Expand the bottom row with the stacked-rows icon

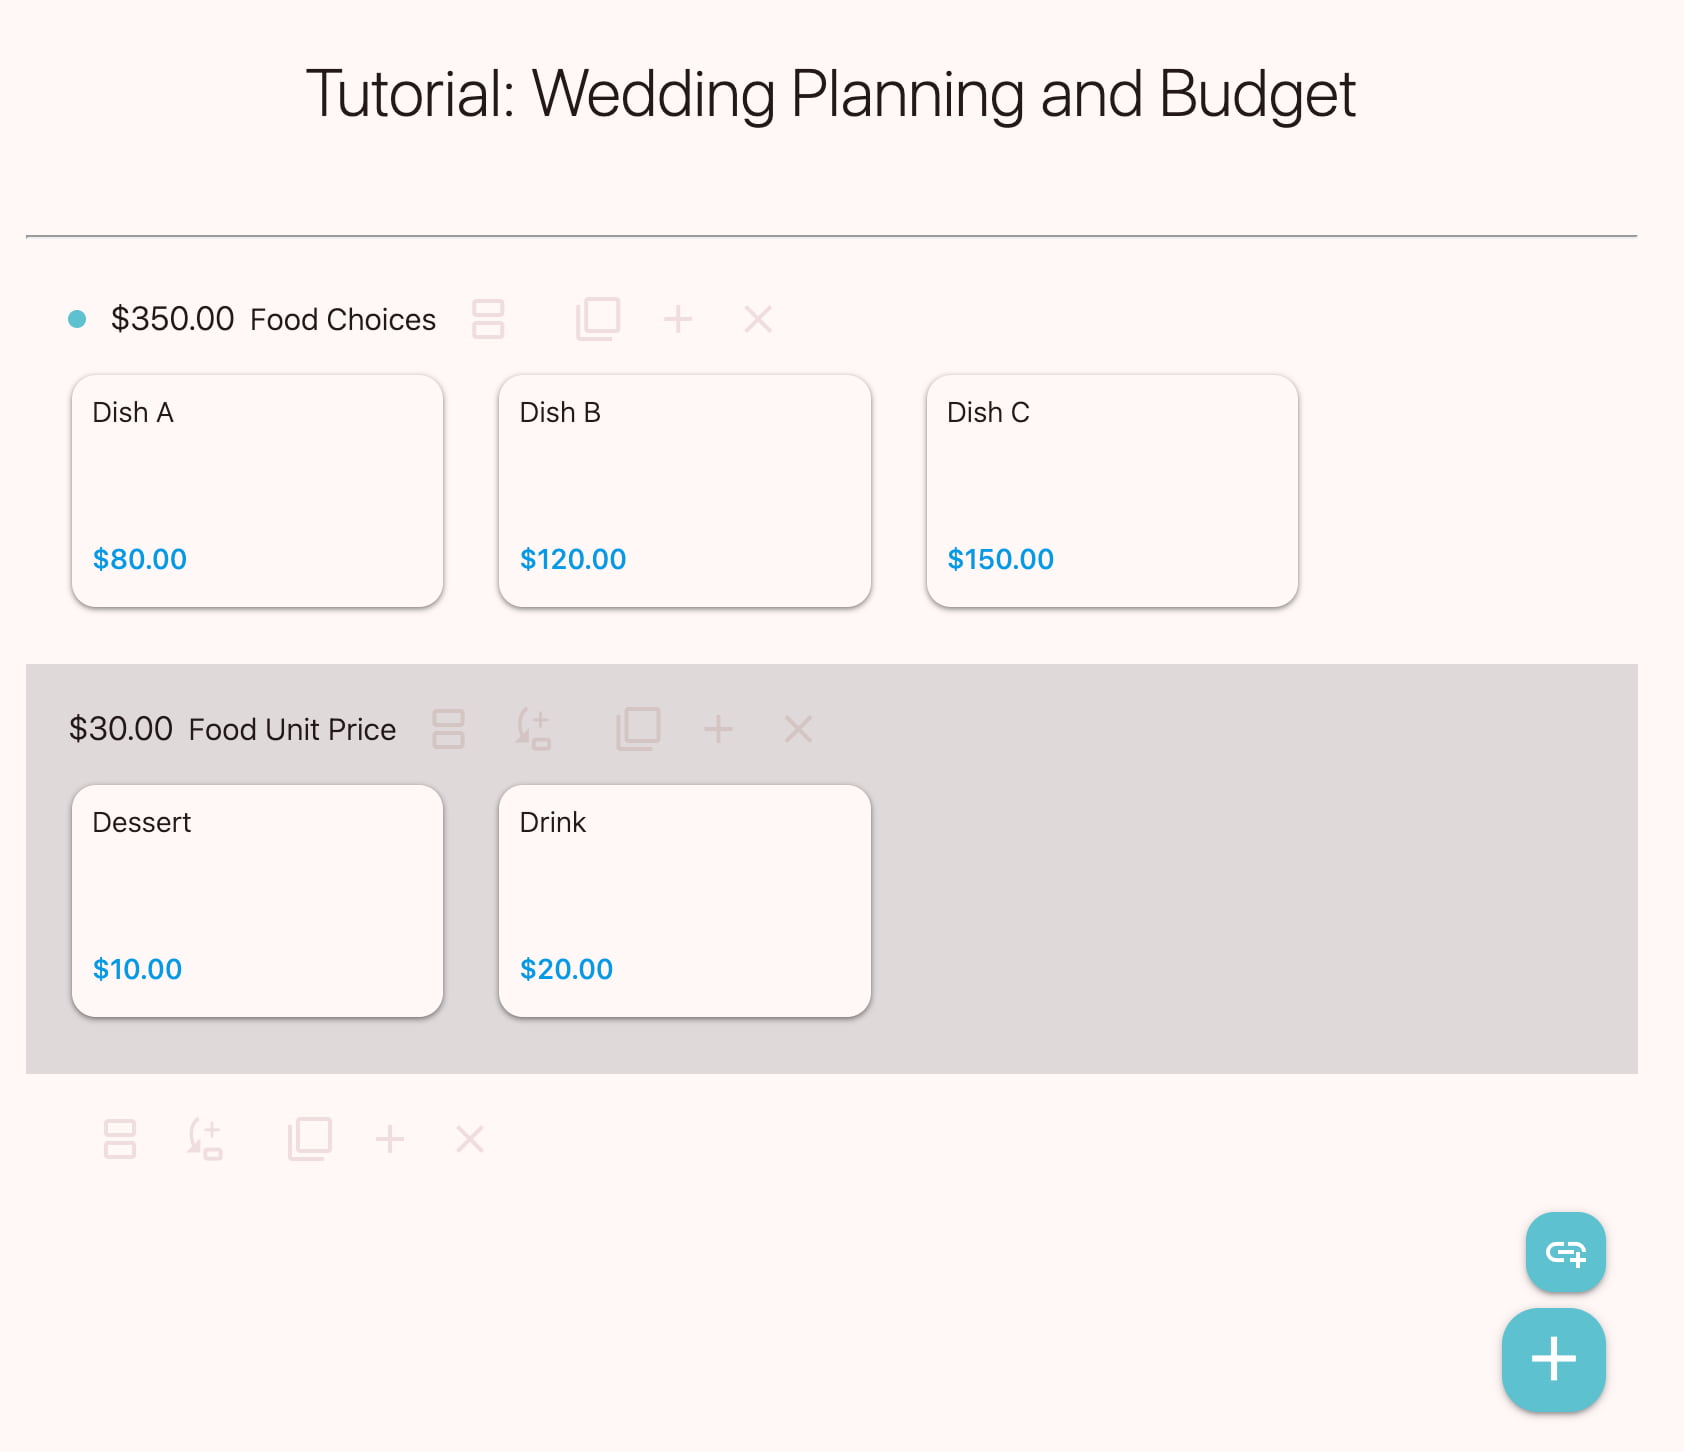(120, 1137)
